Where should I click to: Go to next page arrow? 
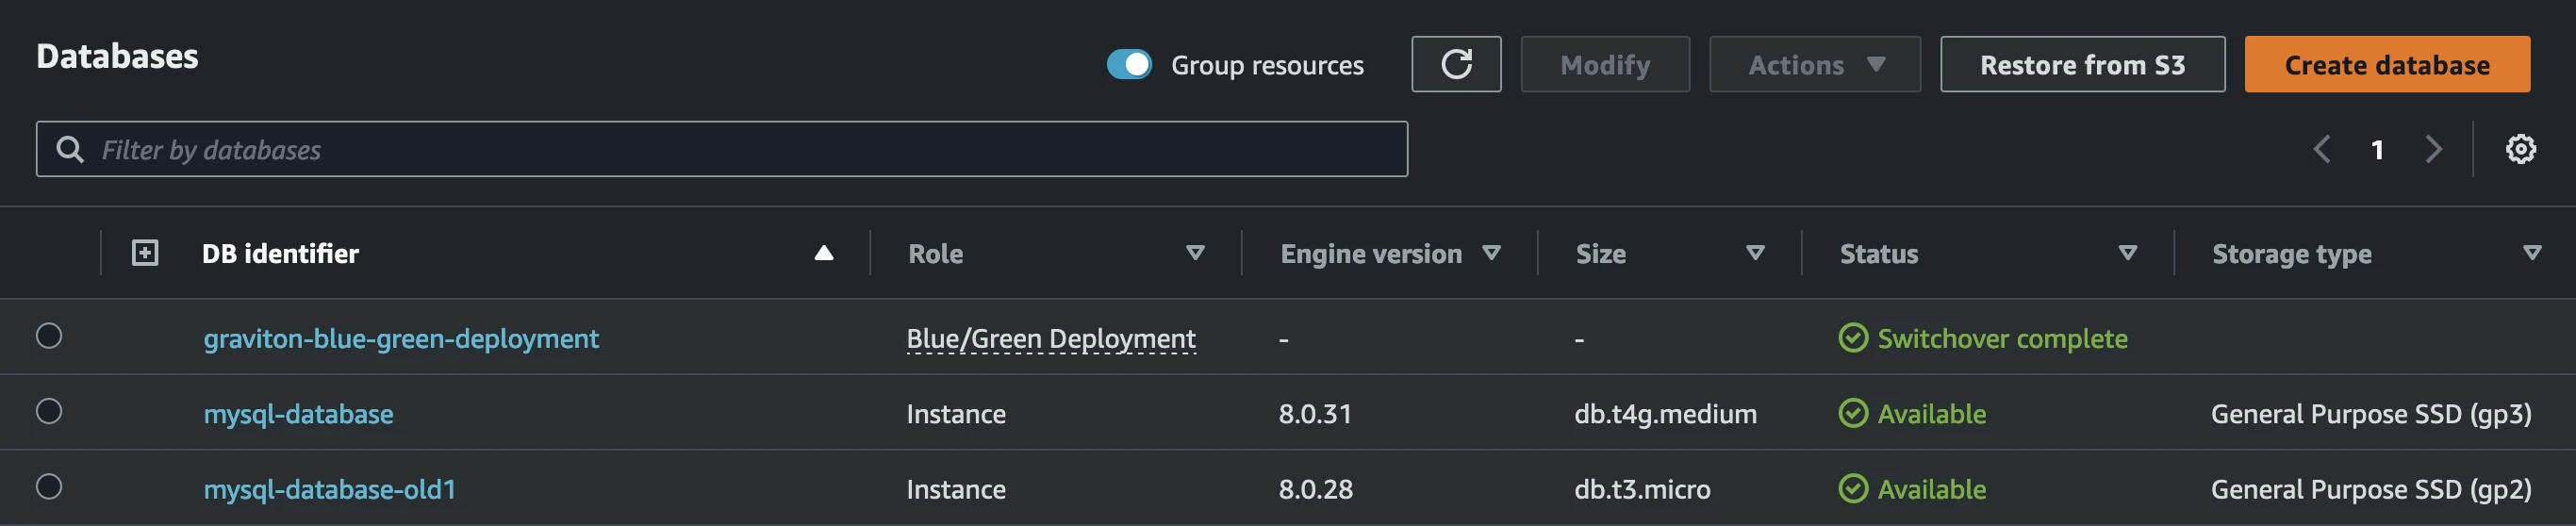2434,149
